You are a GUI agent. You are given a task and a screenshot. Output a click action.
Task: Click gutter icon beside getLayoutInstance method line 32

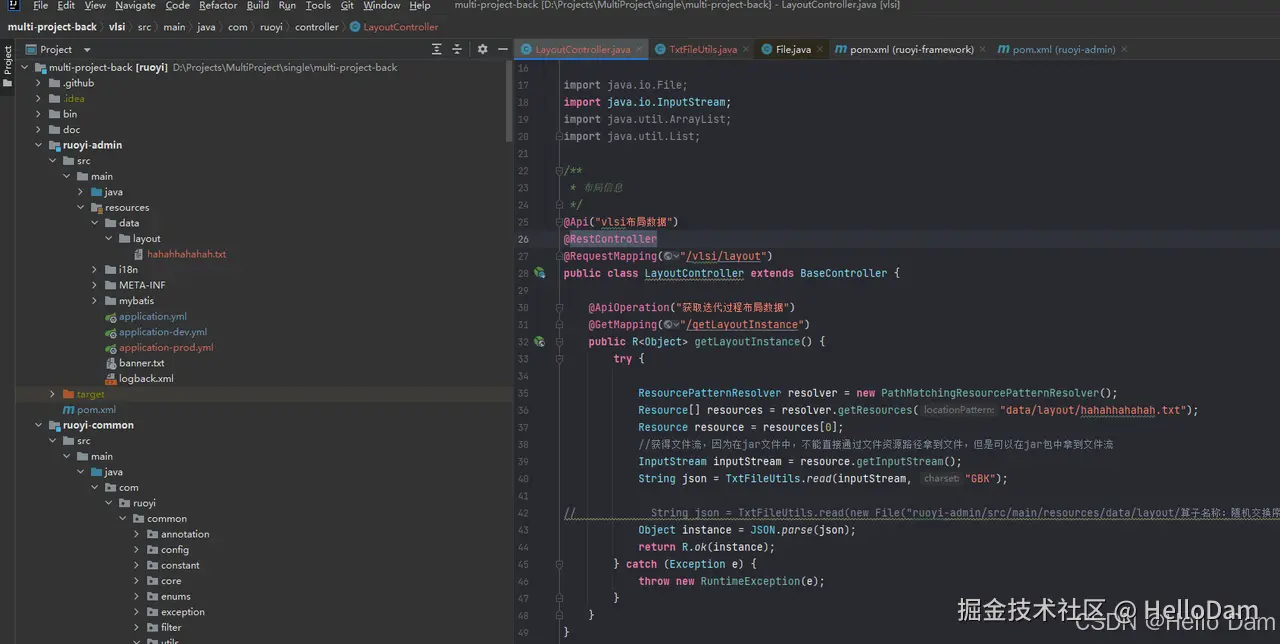coord(539,342)
